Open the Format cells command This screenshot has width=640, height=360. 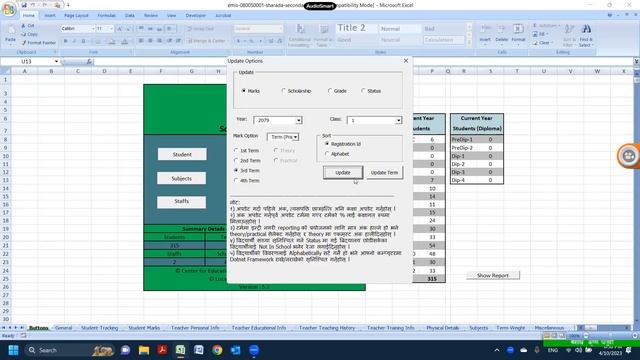coord(518,34)
